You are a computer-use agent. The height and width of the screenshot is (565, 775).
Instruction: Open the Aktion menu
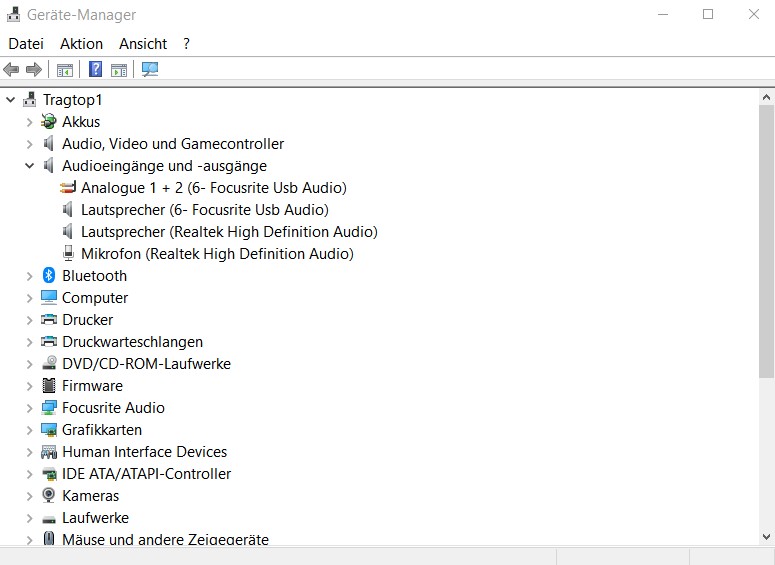tap(82, 43)
